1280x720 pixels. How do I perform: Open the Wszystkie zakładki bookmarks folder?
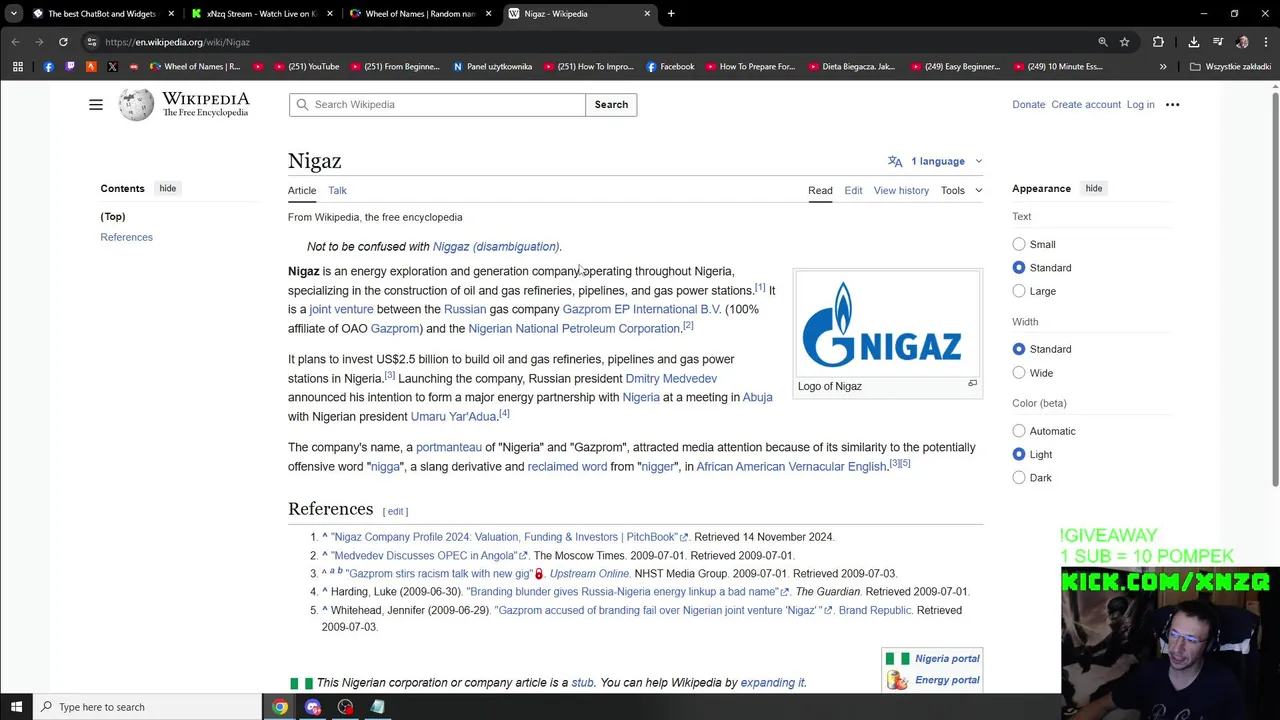[1231, 67]
